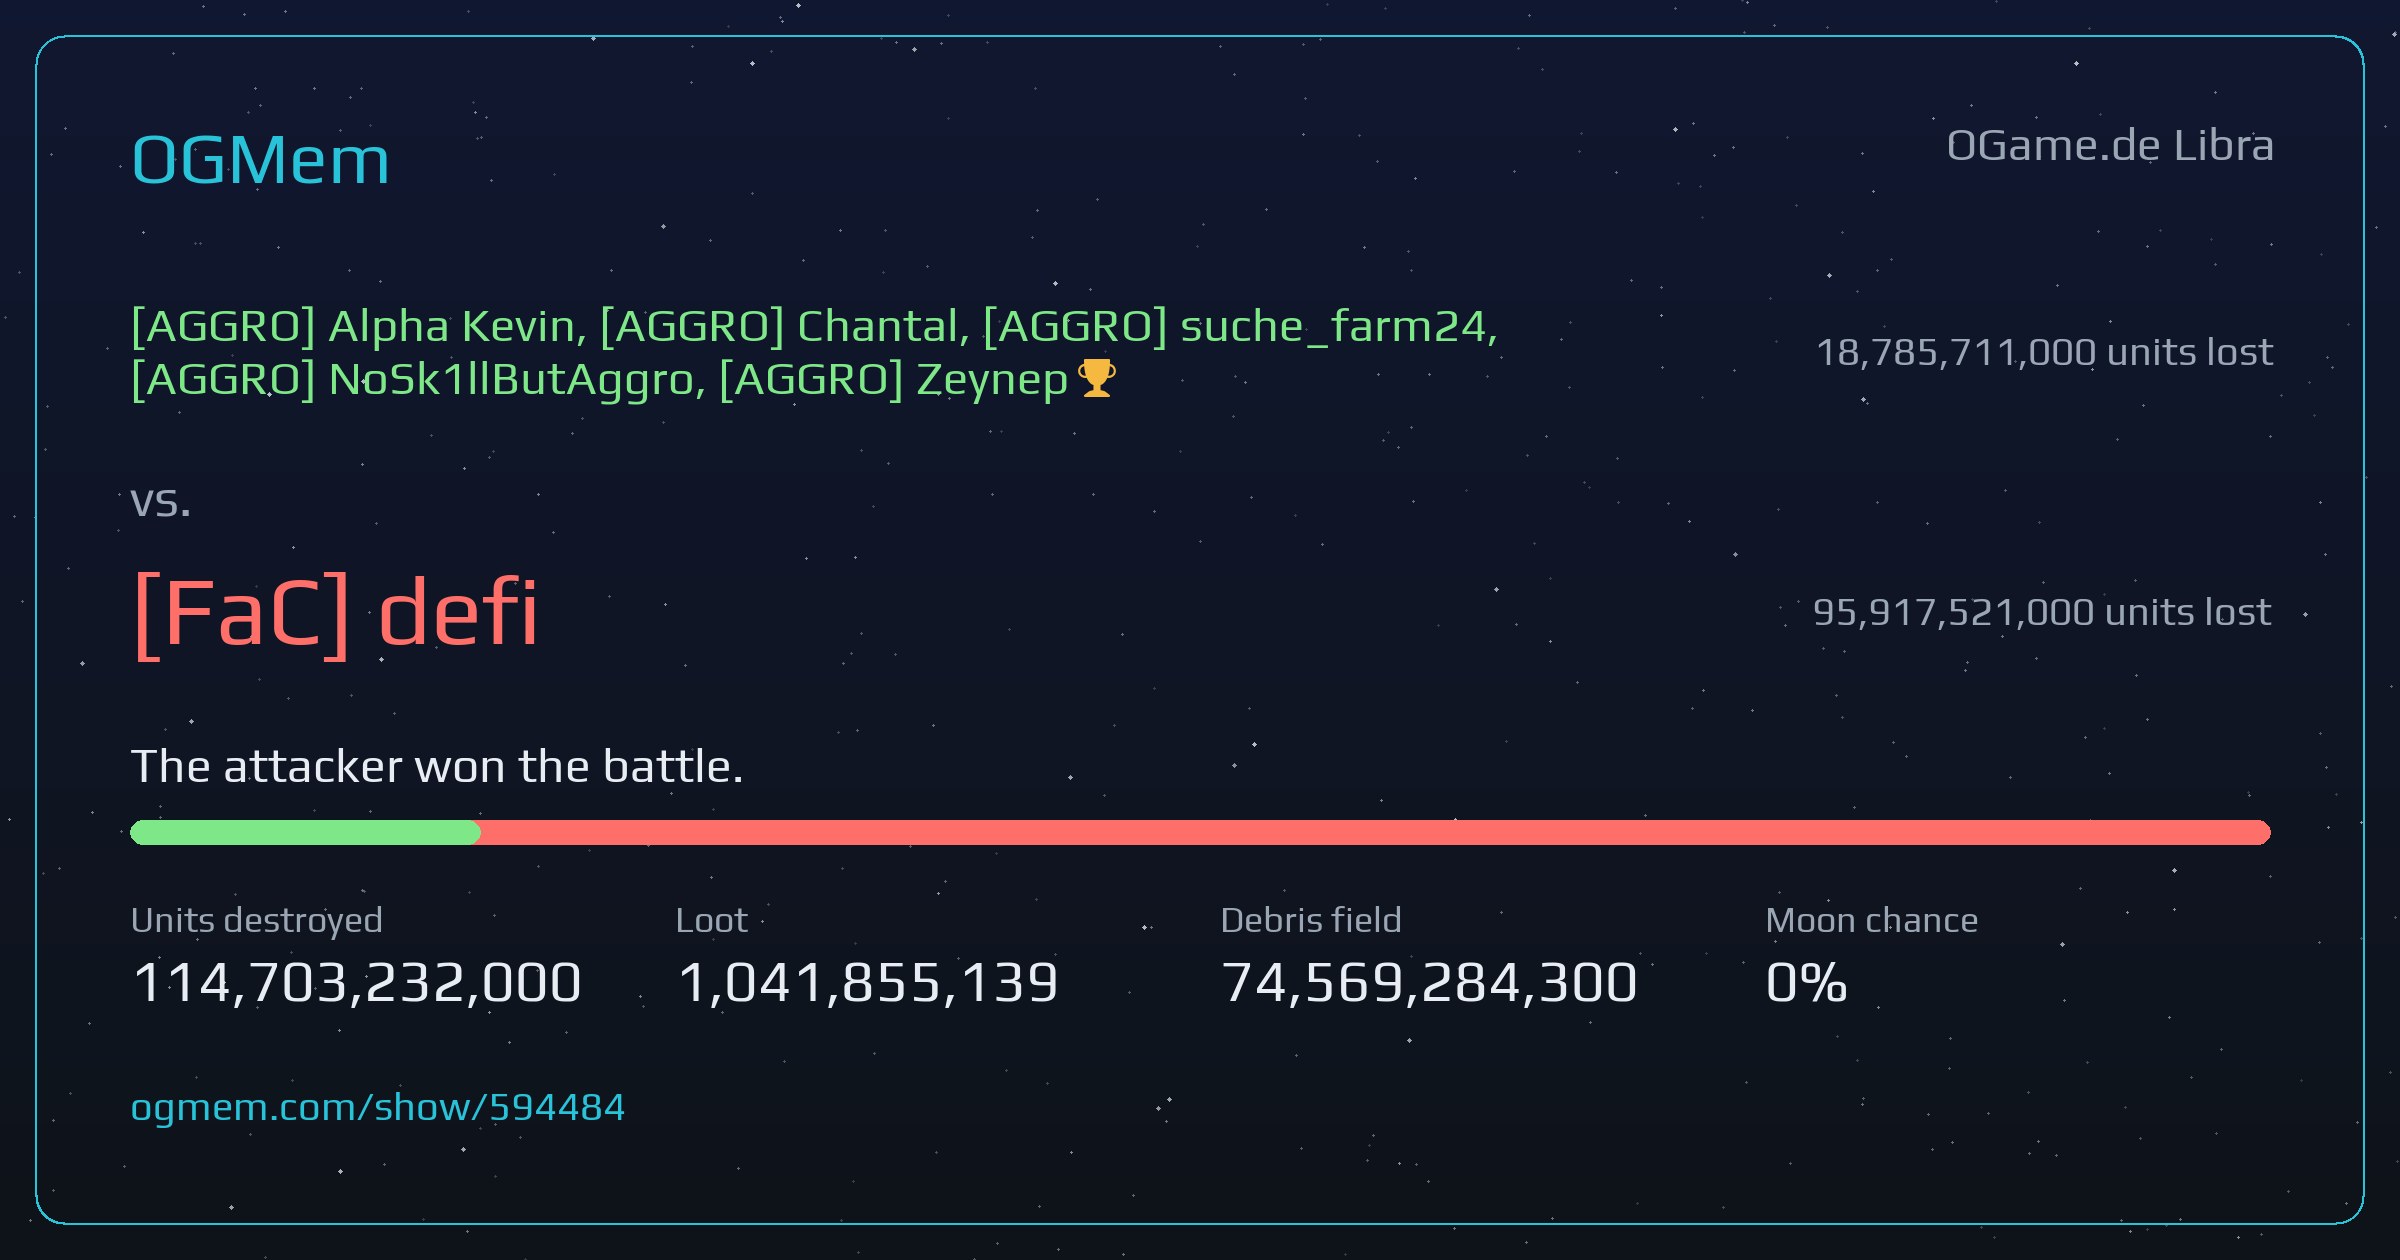
Task: Click the Loot label
Action: pos(712,920)
